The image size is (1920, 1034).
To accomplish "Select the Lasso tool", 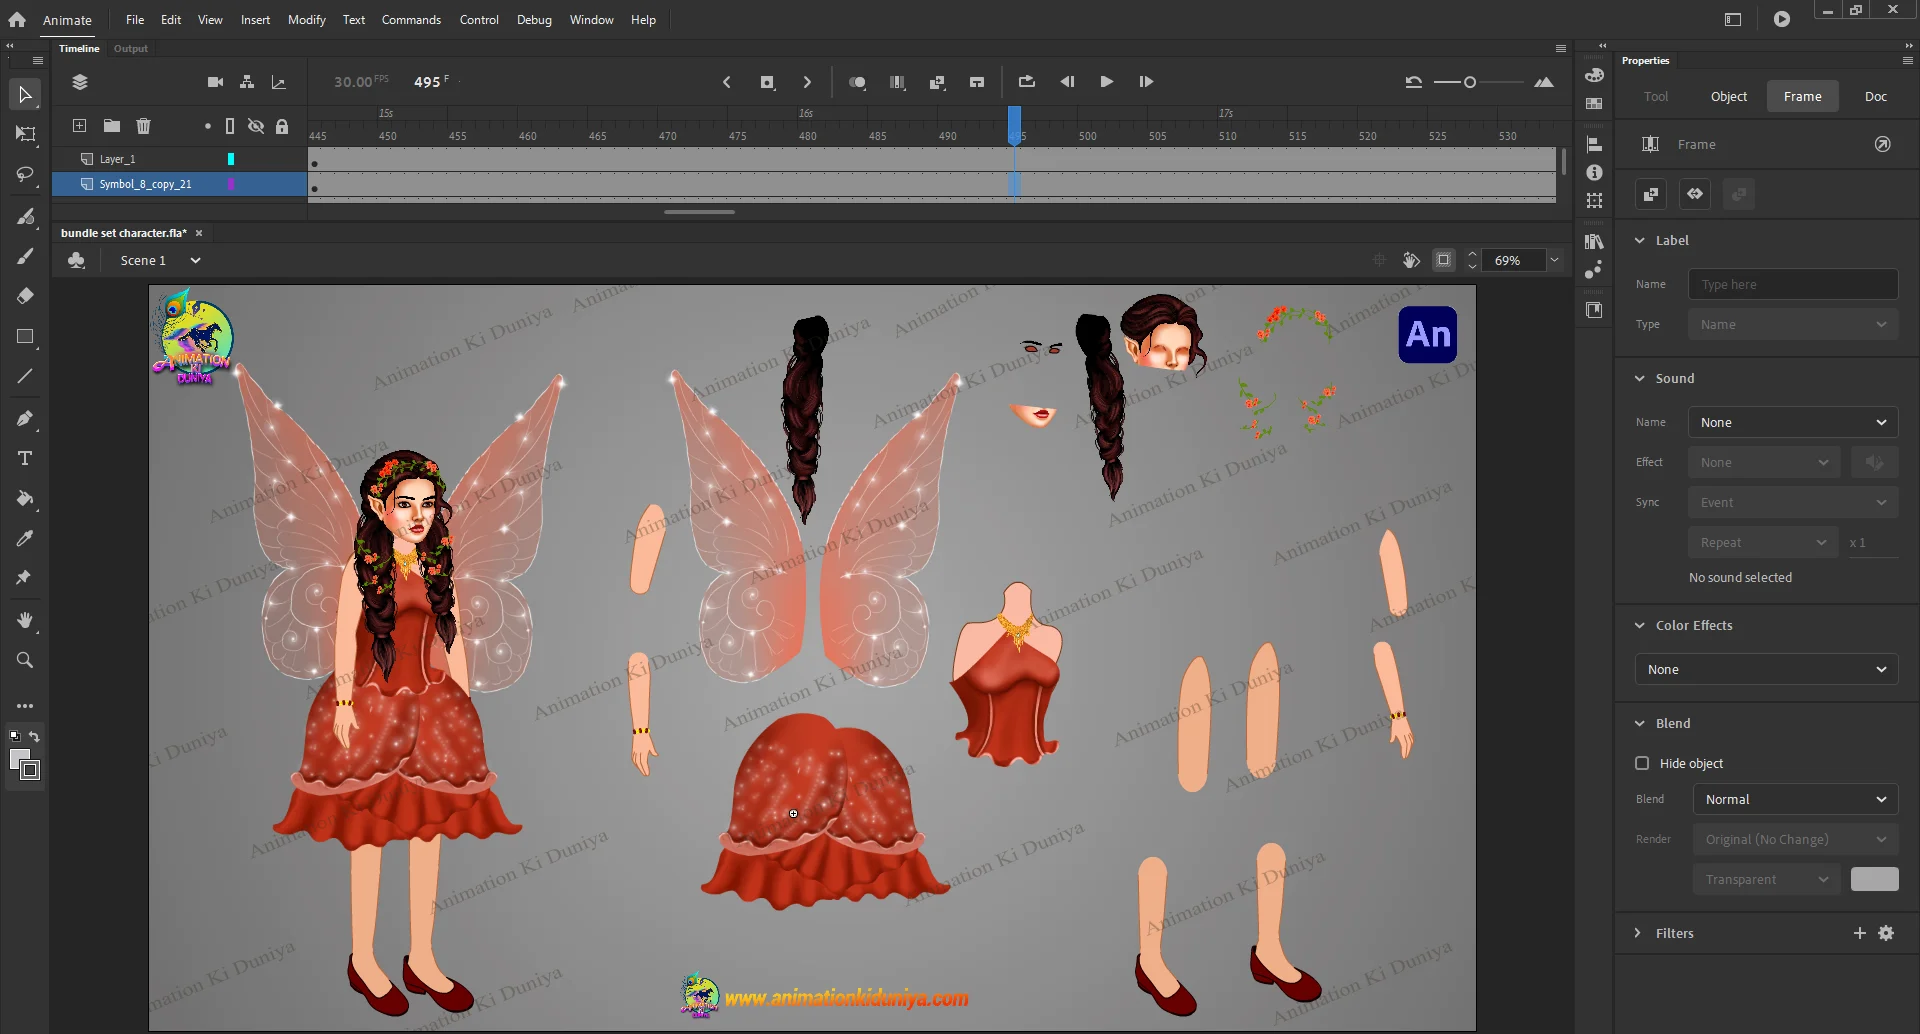I will pyautogui.click(x=25, y=175).
